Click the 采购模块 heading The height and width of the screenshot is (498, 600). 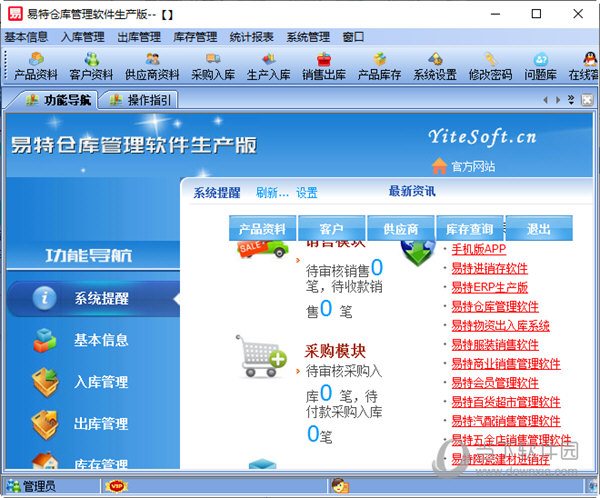click(335, 351)
